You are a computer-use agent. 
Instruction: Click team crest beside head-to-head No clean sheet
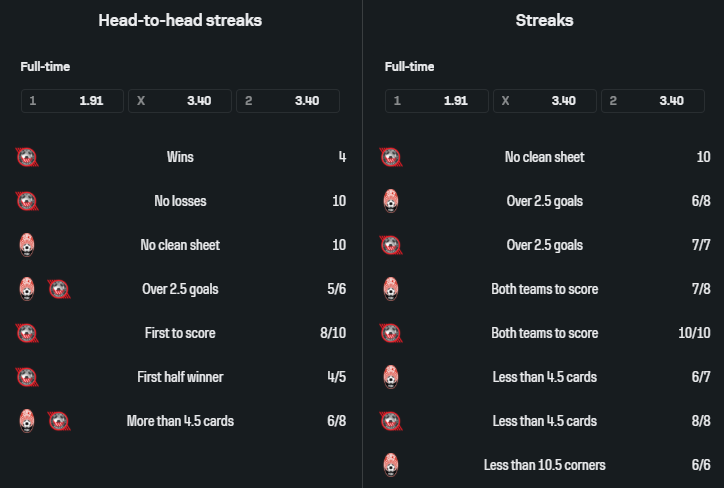coord(27,245)
